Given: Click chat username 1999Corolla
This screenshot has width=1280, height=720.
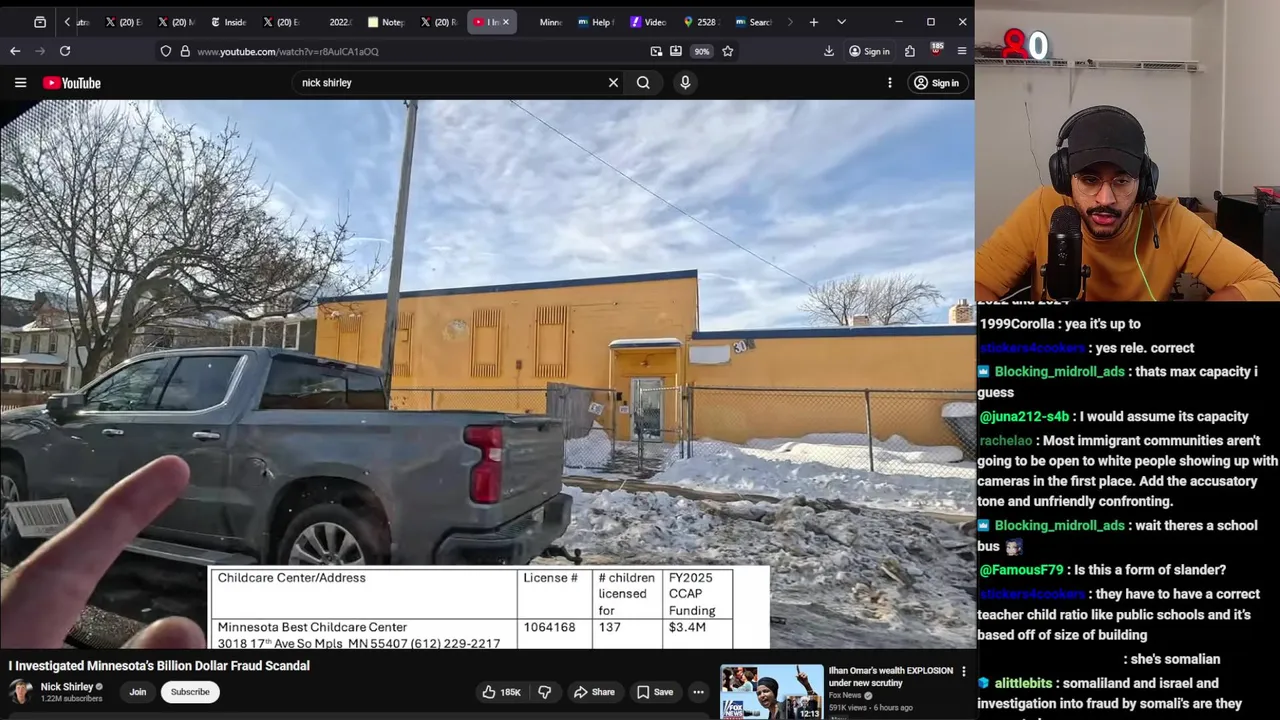Looking at the screenshot, I should pos(1017,324).
